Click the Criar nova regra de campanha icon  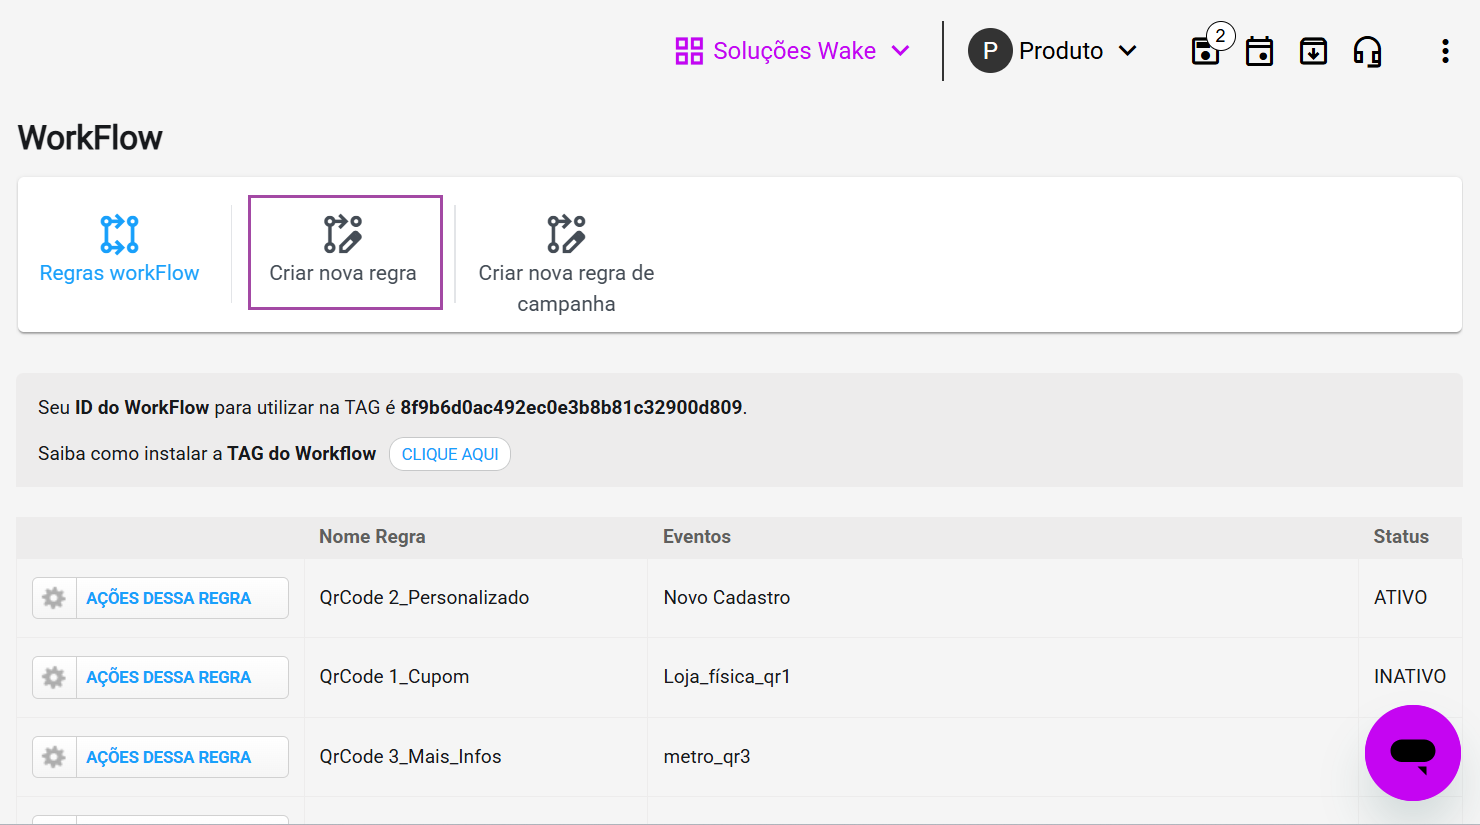(566, 234)
